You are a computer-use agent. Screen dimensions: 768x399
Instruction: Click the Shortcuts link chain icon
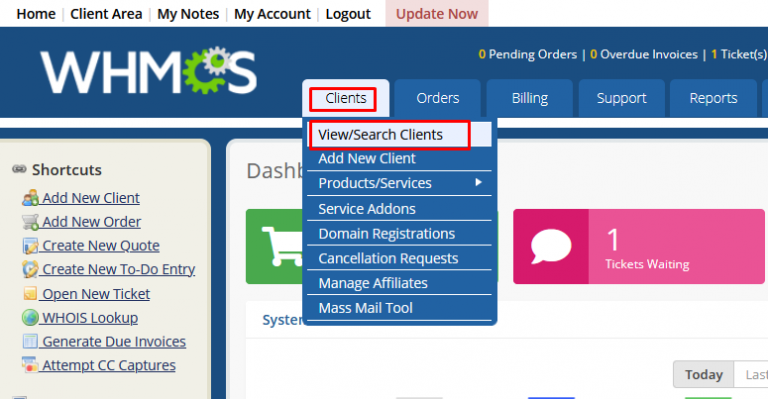pyautogui.click(x=19, y=169)
